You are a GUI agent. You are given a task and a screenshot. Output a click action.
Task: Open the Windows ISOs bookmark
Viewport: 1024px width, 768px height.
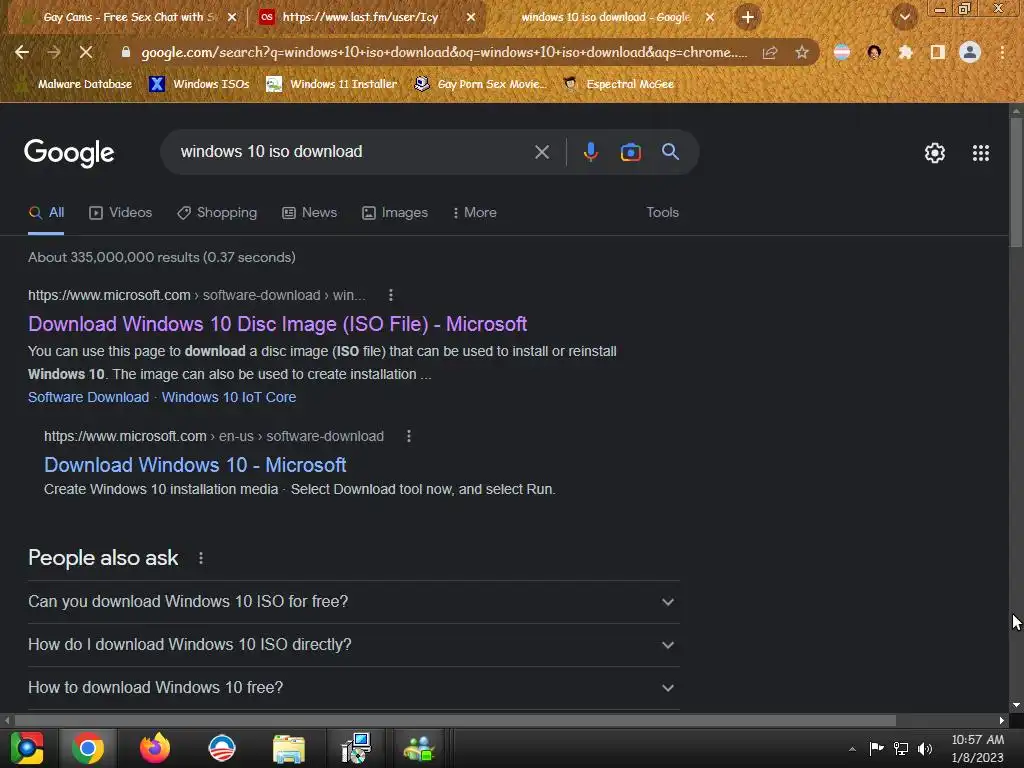(x=199, y=84)
